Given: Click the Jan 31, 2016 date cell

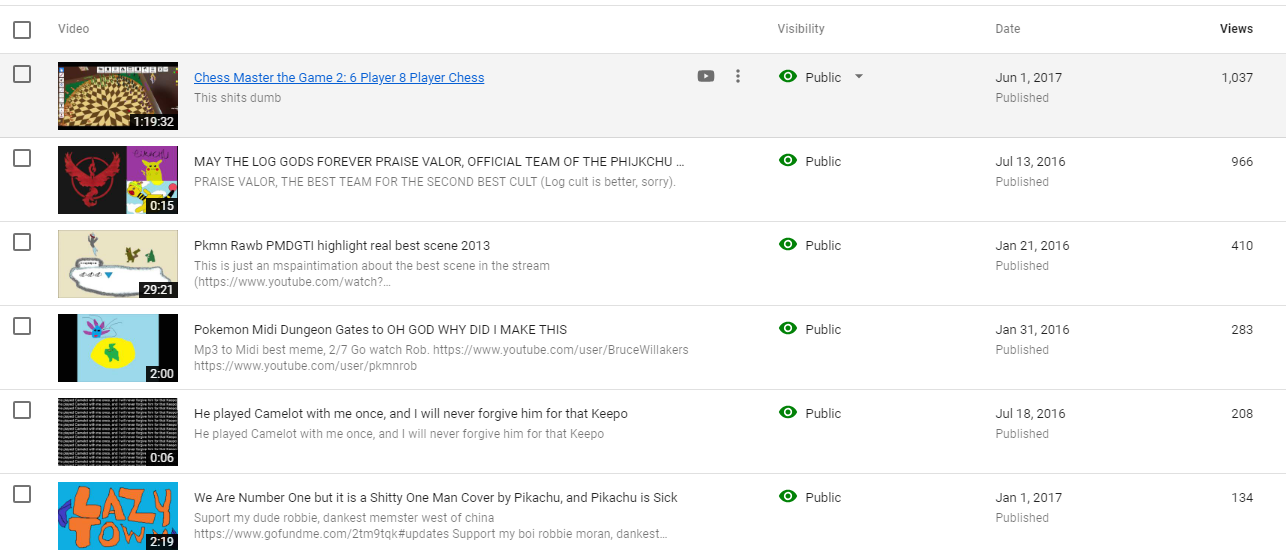Looking at the screenshot, I should point(1032,330).
